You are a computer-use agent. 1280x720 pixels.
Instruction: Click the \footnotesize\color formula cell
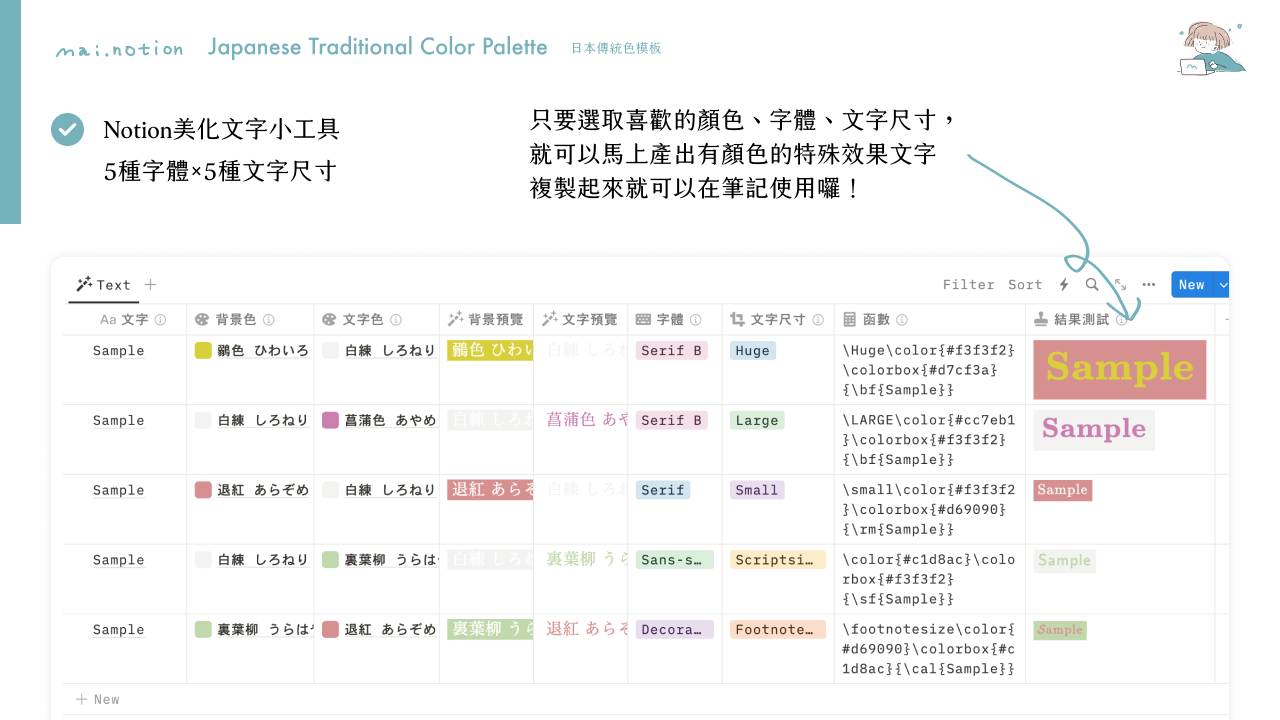[x=930, y=649]
